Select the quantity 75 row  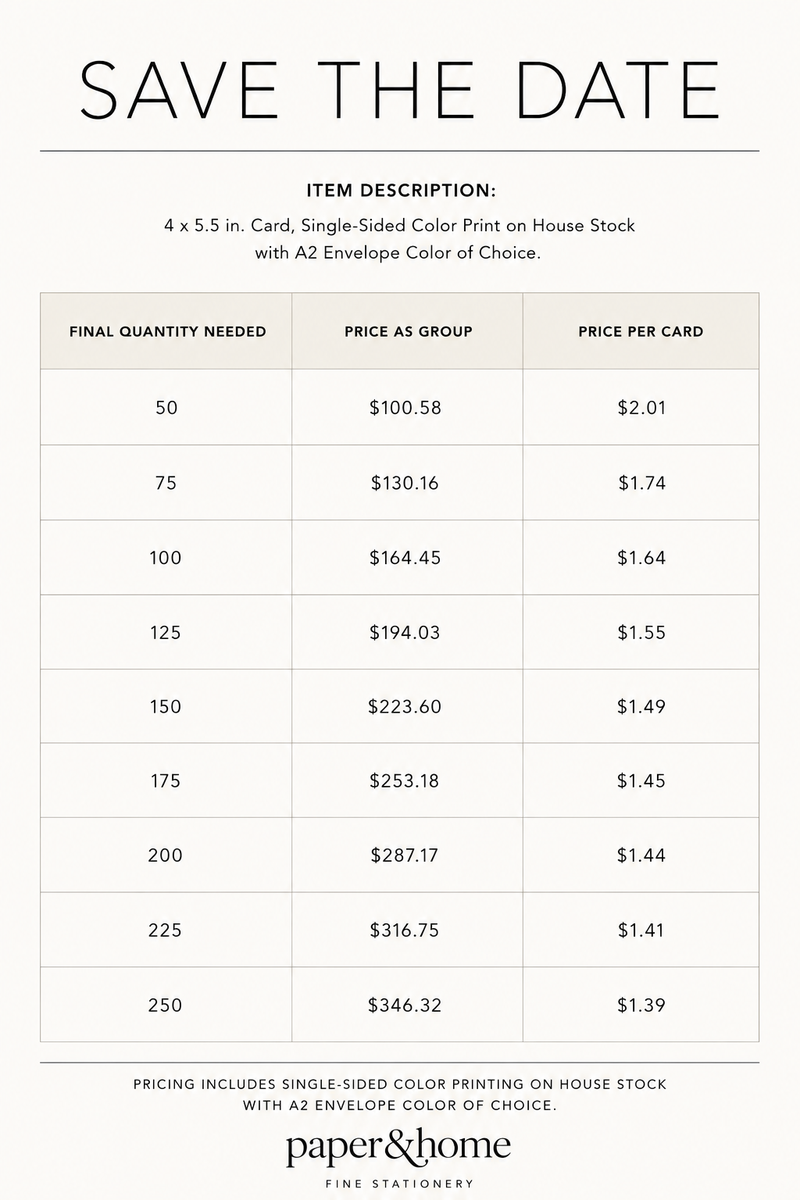click(400, 482)
